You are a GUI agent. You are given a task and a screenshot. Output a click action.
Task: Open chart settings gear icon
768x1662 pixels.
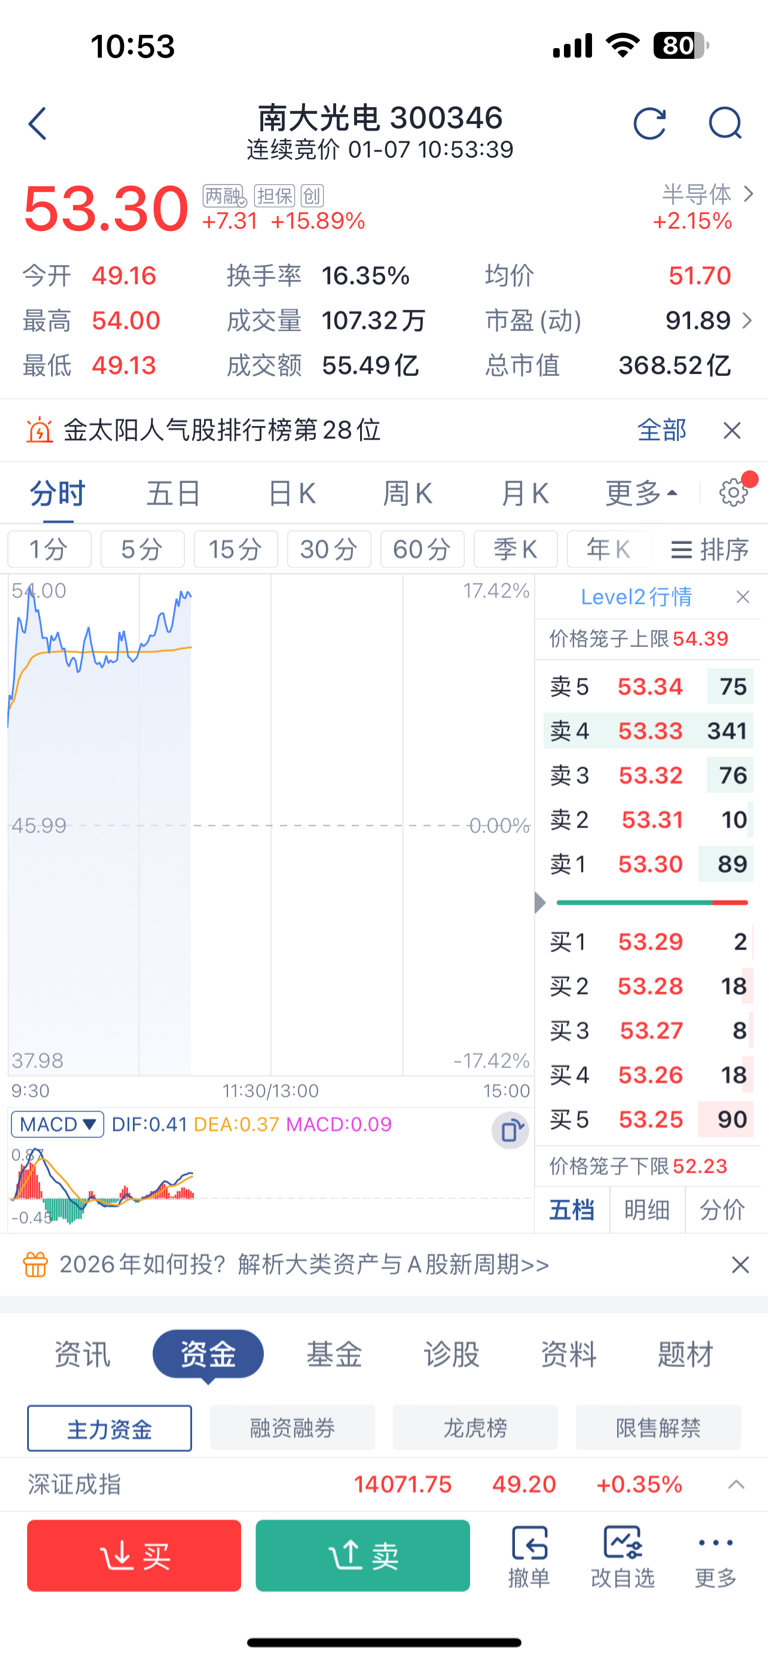coord(734,492)
